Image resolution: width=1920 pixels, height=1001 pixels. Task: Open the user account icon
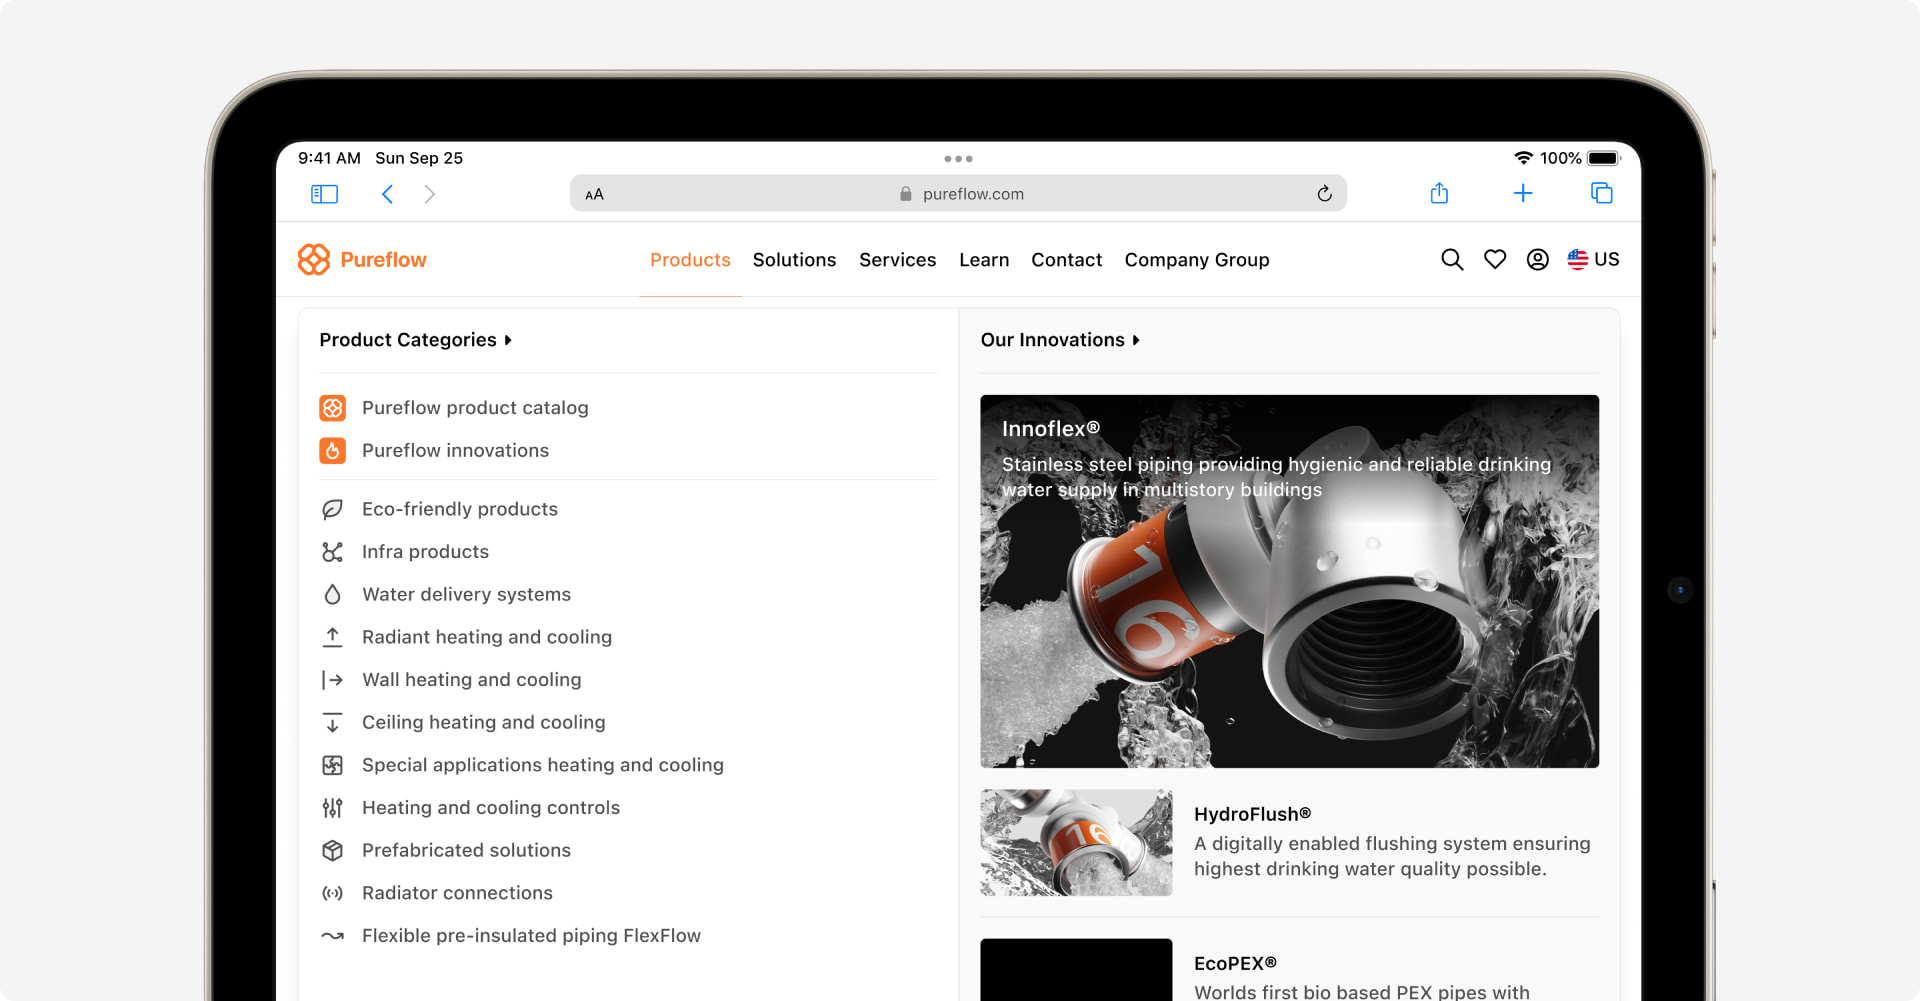(1538, 260)
